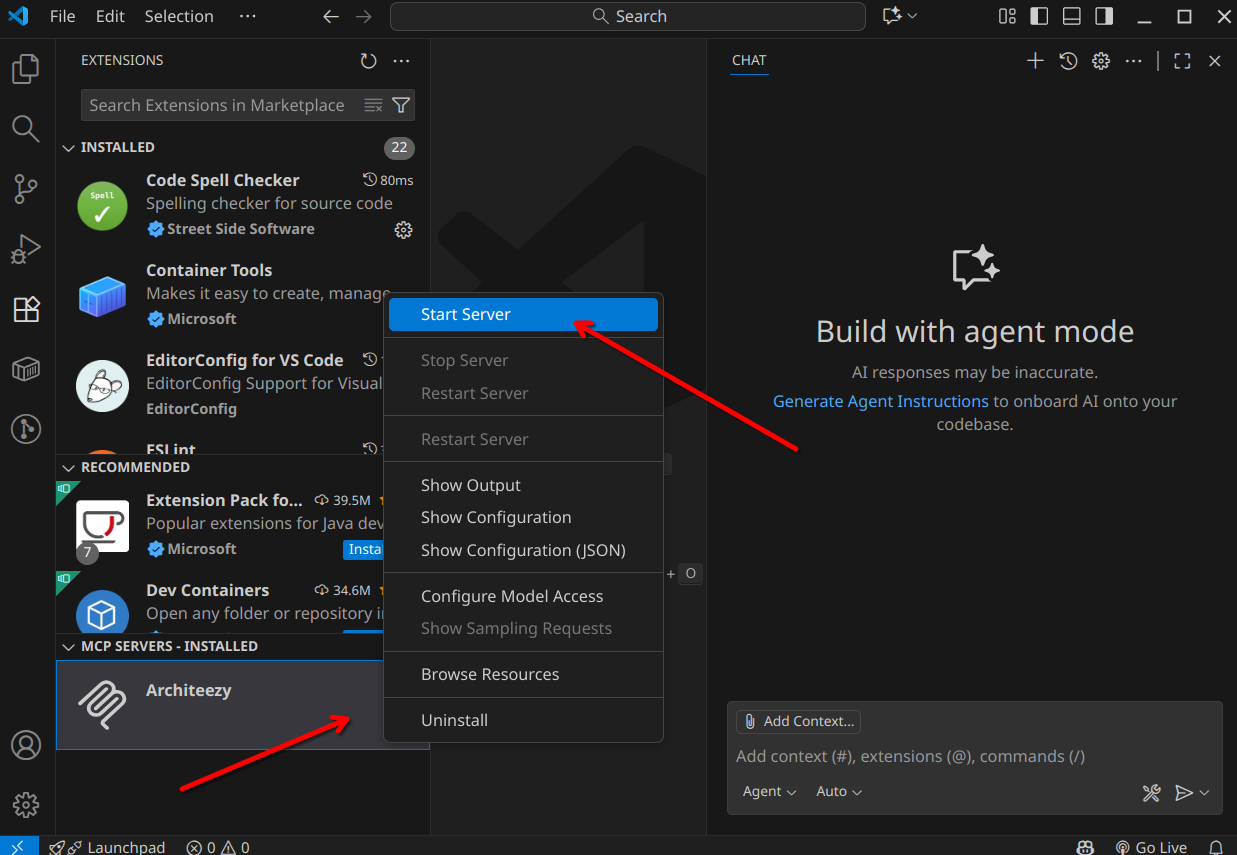Click the Add Context button
The height and width of the screenshot is (855, 1237).
(798, 721)
